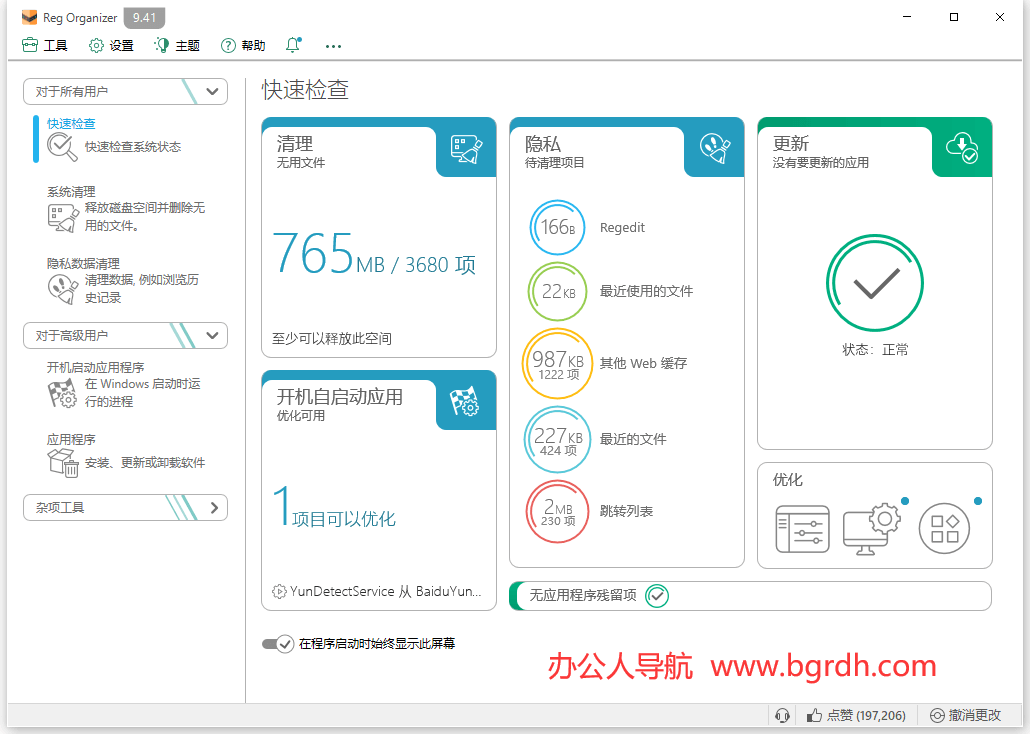The image size is (1030, 734).
Task: Disable 在程序启动时始终显示此屏幕 toggle
Action: coord(278,643)
